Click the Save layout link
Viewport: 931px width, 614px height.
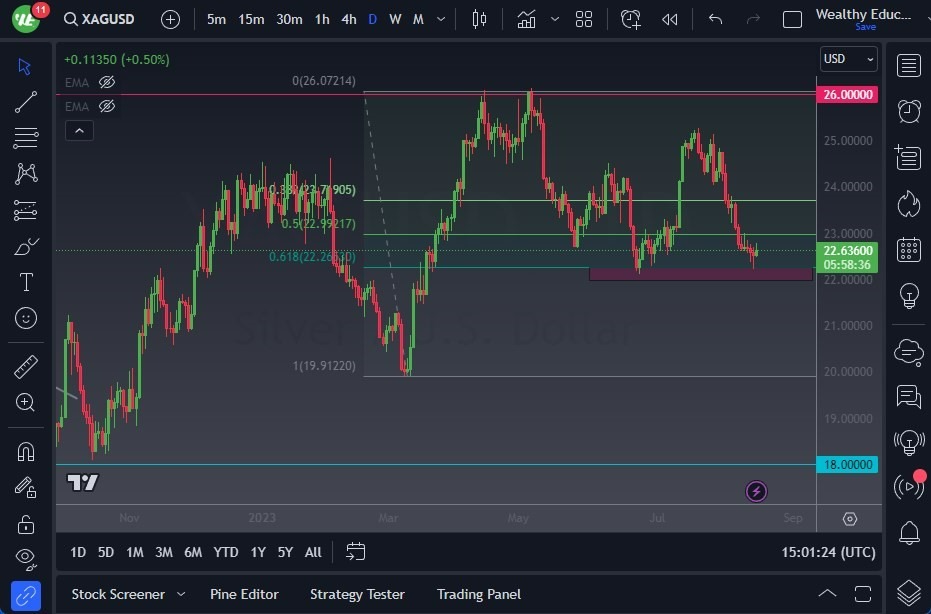pos(864,27)
